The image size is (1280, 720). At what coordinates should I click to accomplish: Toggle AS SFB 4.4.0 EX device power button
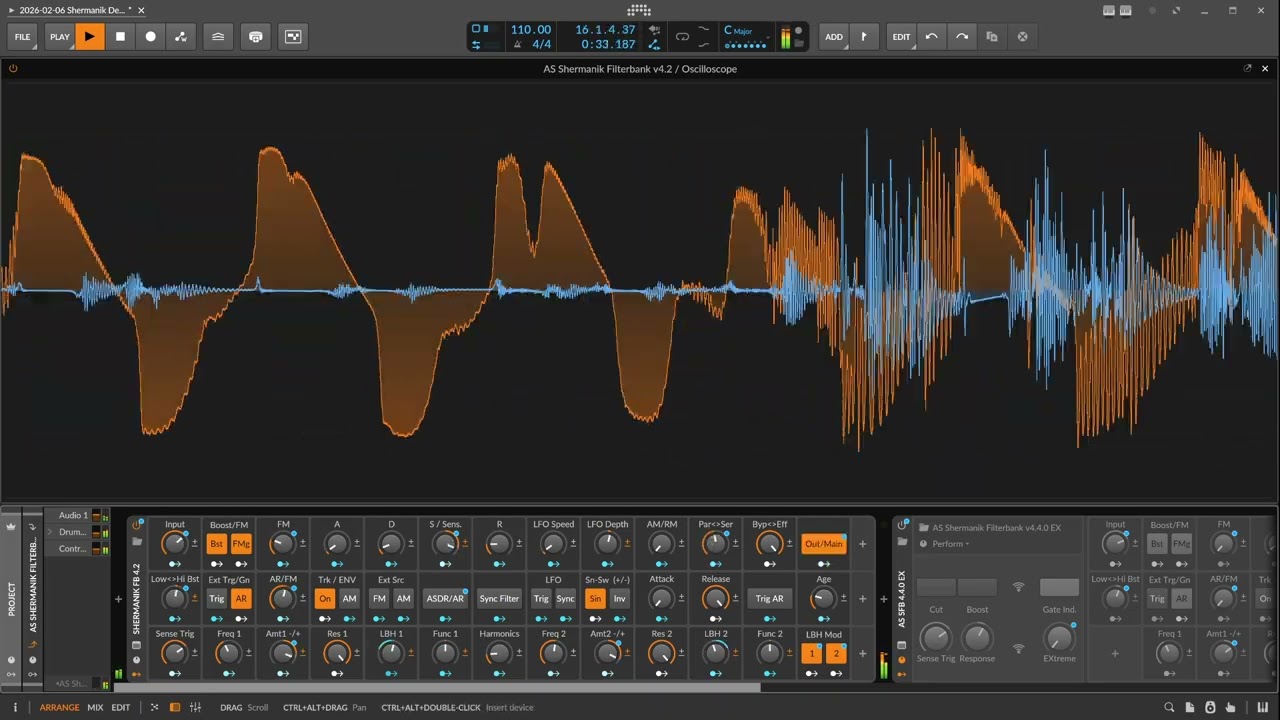click(x=902, y=525)
